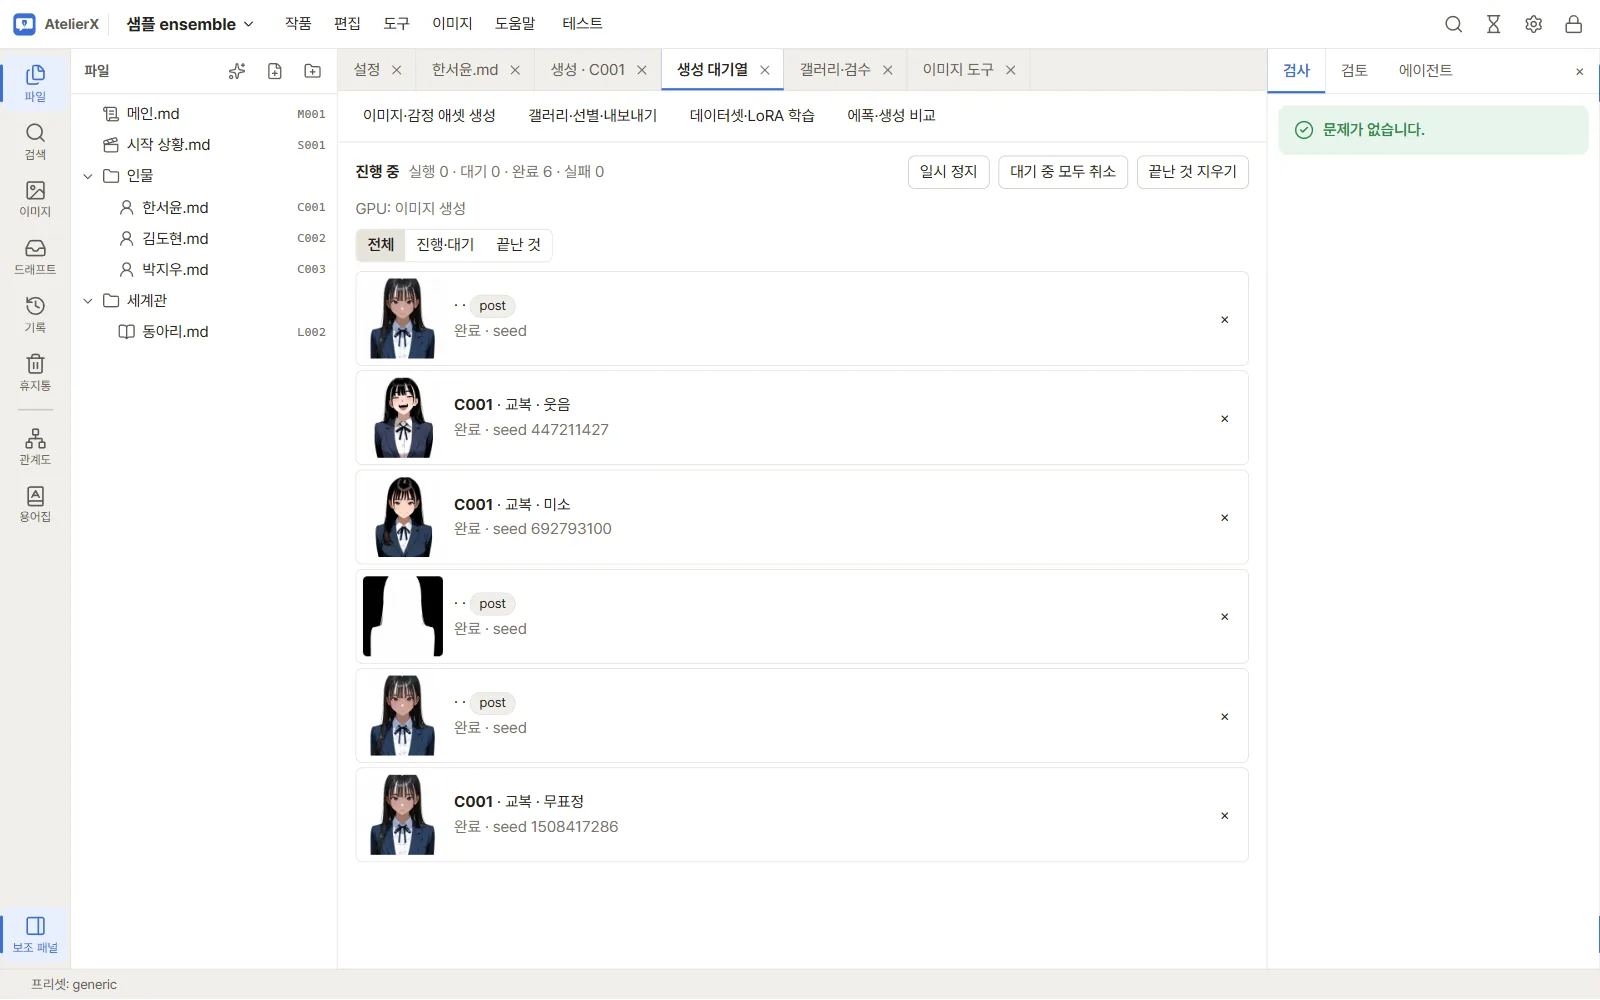1600x1000 pixels.
Task: Open the 기록 history sidebar panel
Action: tap(35, 315)
